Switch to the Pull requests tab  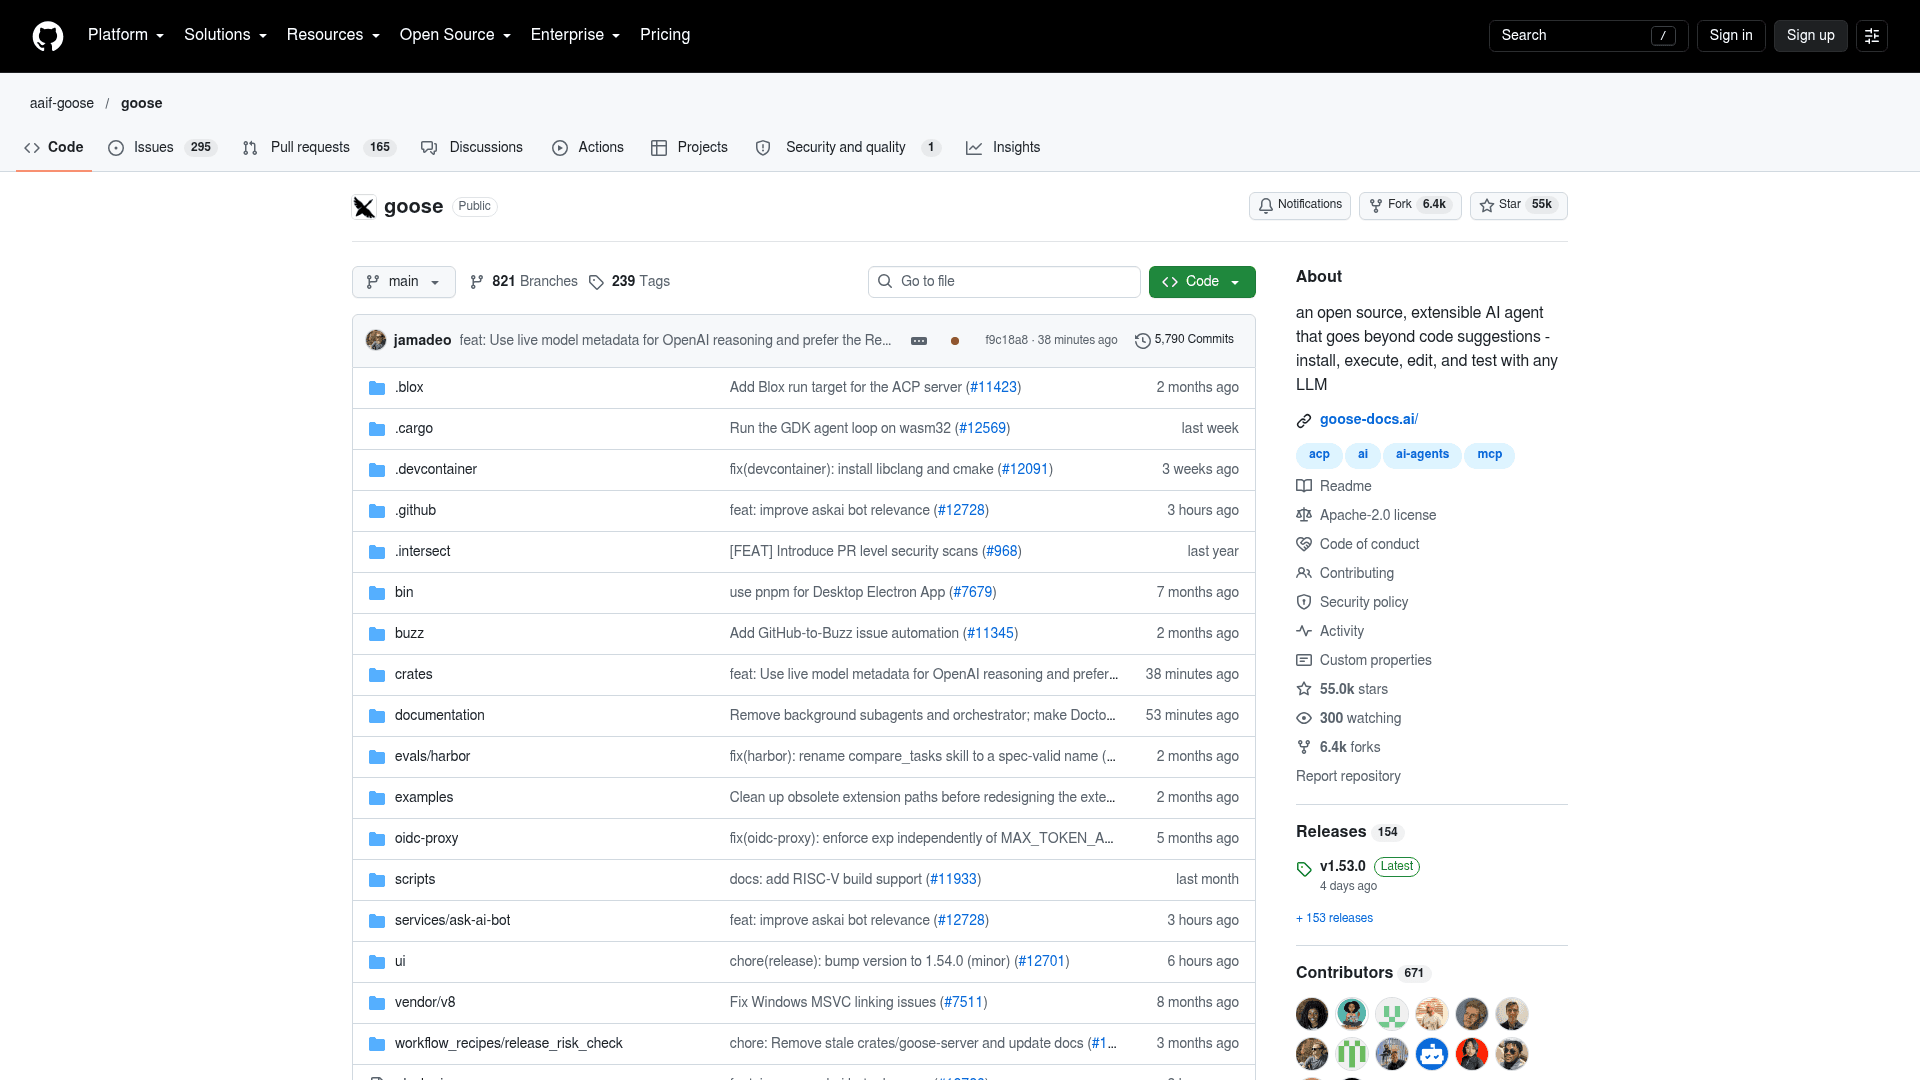(319, 147)
